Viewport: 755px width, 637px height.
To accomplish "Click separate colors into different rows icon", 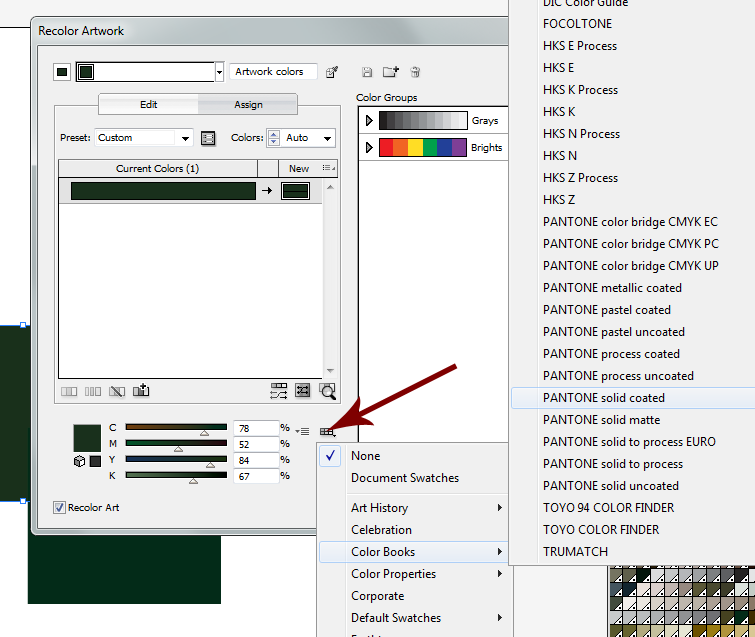I will [93, 391].
